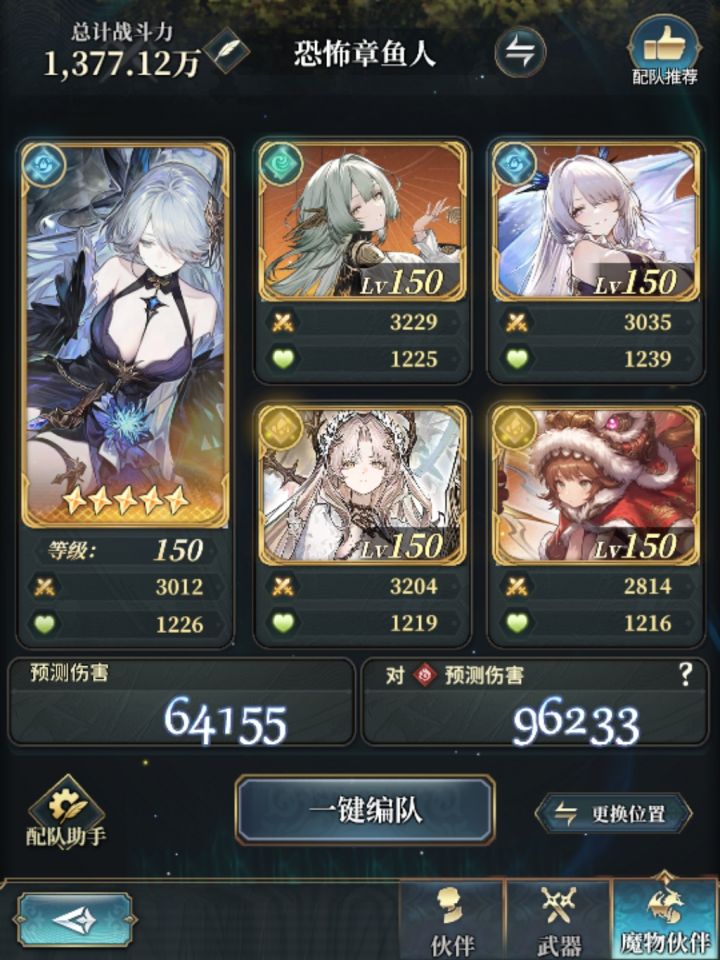720x960 pixels.
Task: Click the 更换位置 swap position button
Action: point(613,814)
